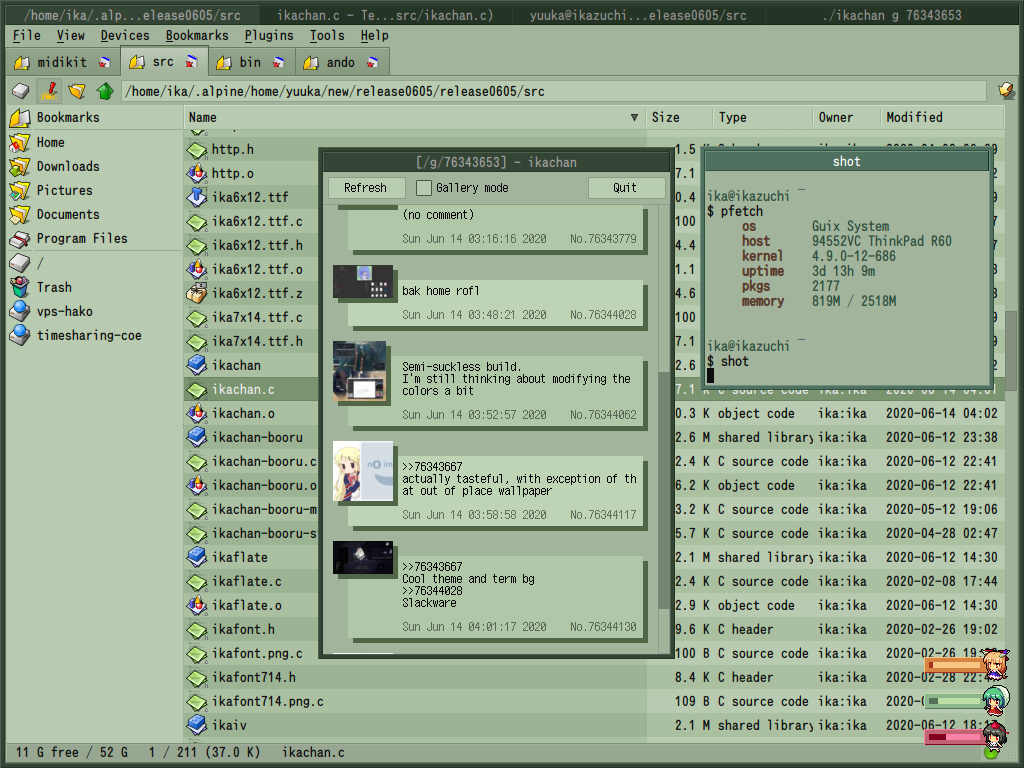Open the Plugins menu
Image resolution: width=1024 pixels, height=768 pixels.
pyautogui.click(x=269, y=35)
